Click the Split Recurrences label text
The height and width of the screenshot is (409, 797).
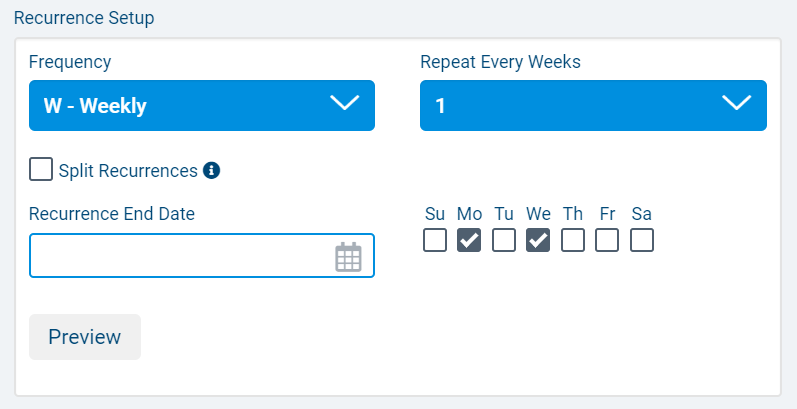coord(128,170)
